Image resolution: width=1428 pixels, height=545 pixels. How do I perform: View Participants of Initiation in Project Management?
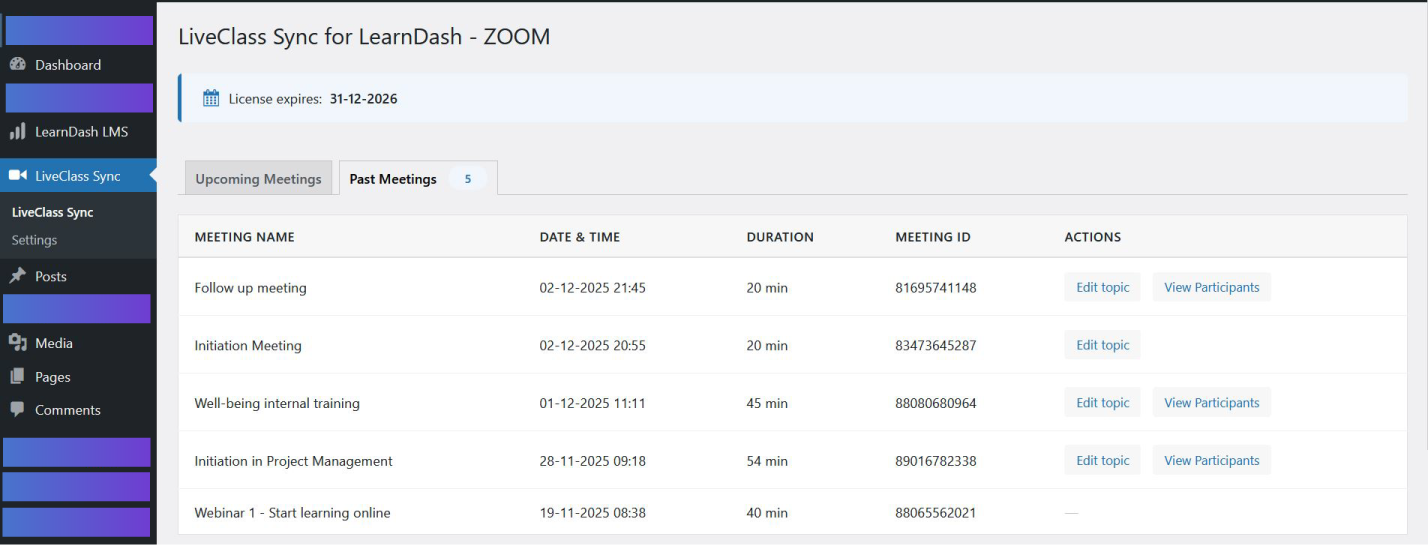(x=1211, y=461)
